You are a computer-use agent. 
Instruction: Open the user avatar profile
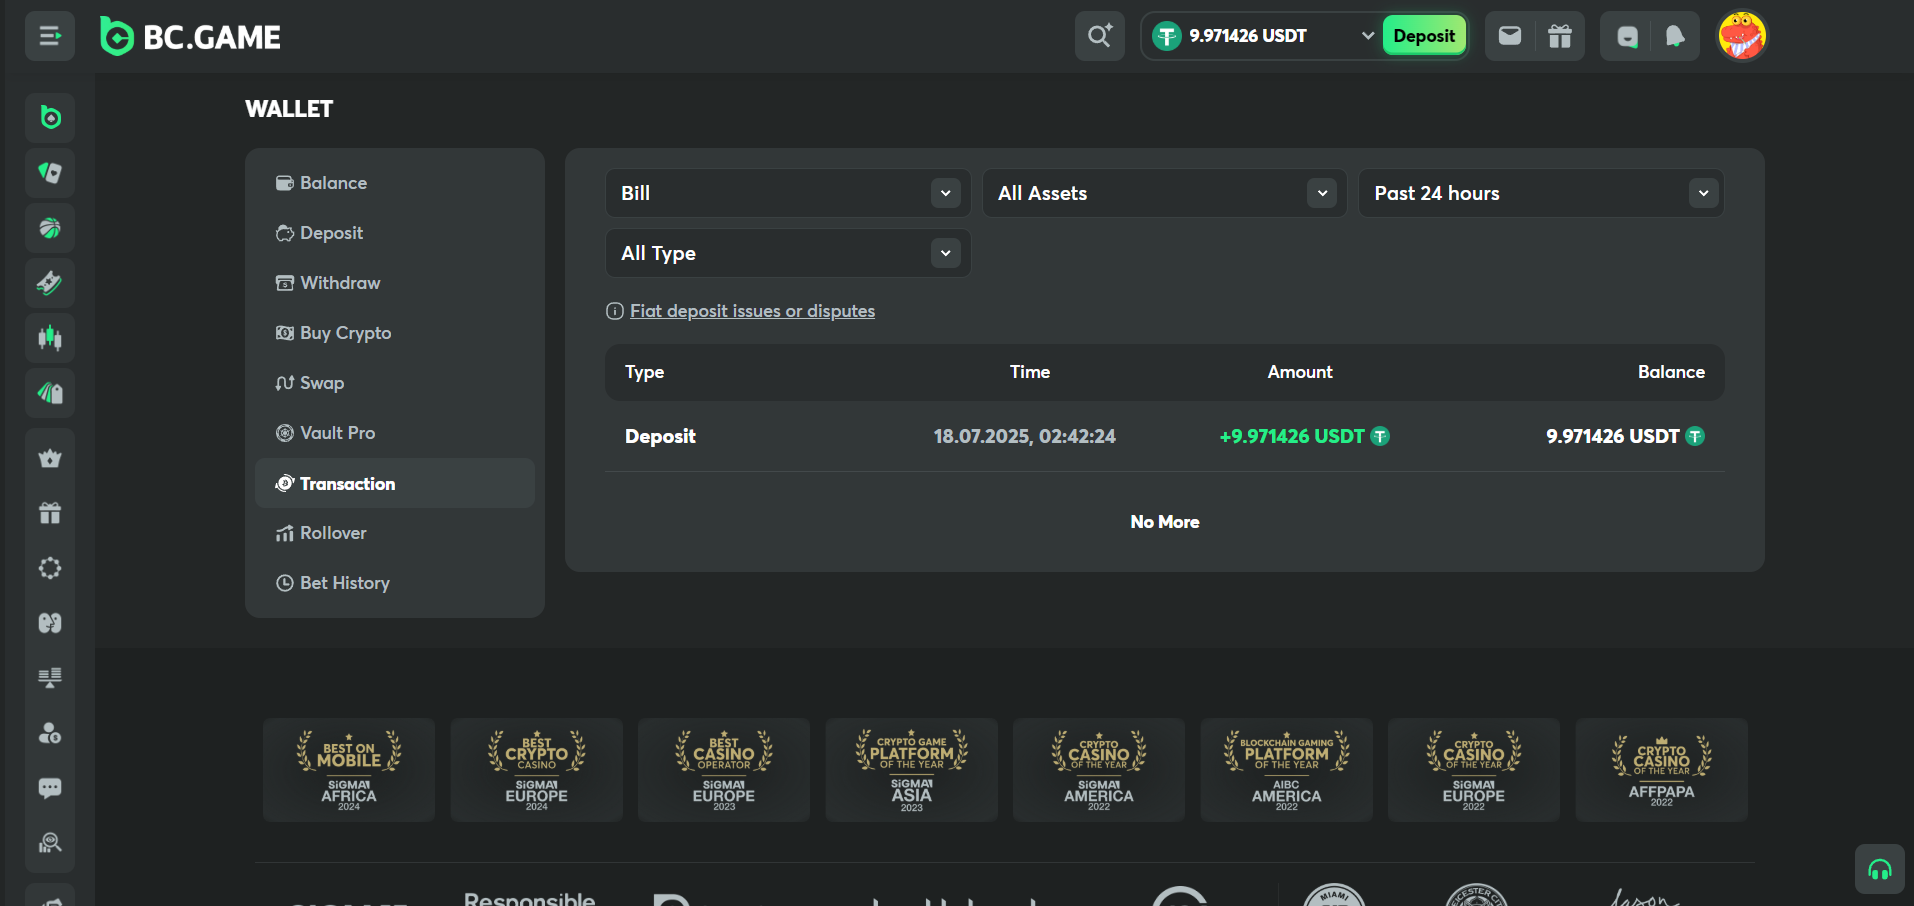pos(1742,36)
